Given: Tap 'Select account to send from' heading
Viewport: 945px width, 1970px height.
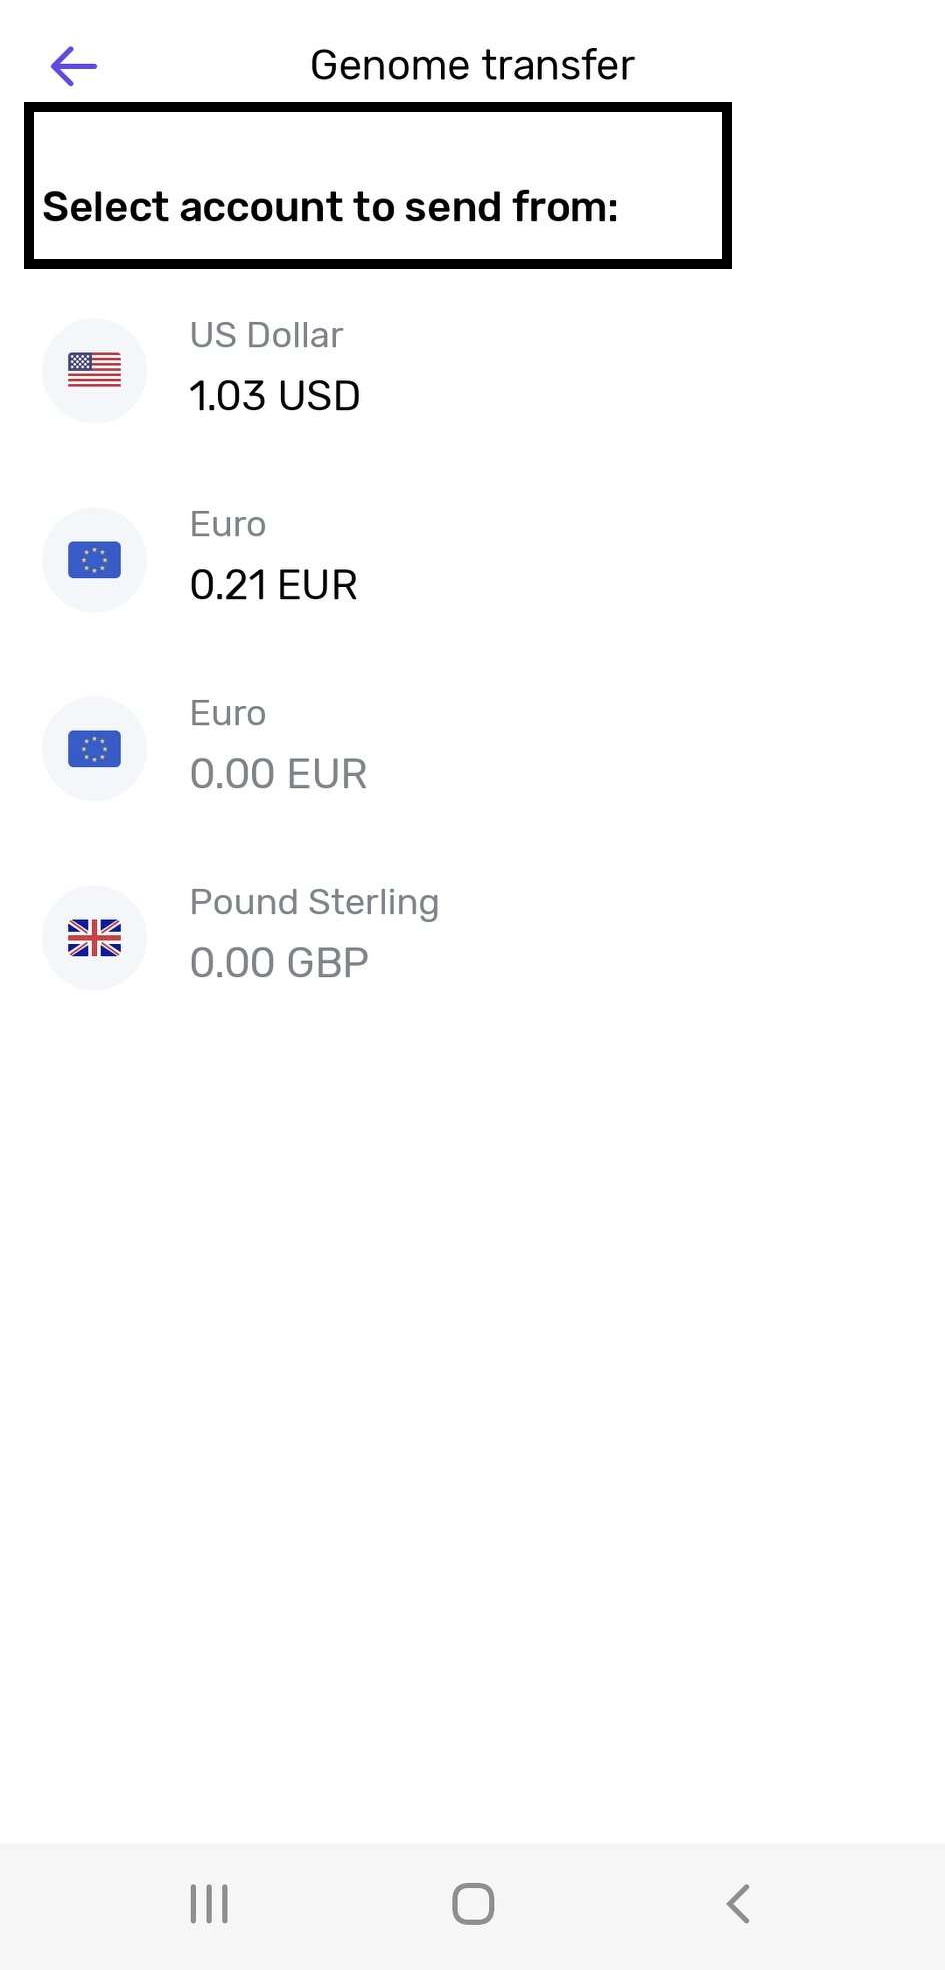Looking at the screenshot, I should point(331,207).
